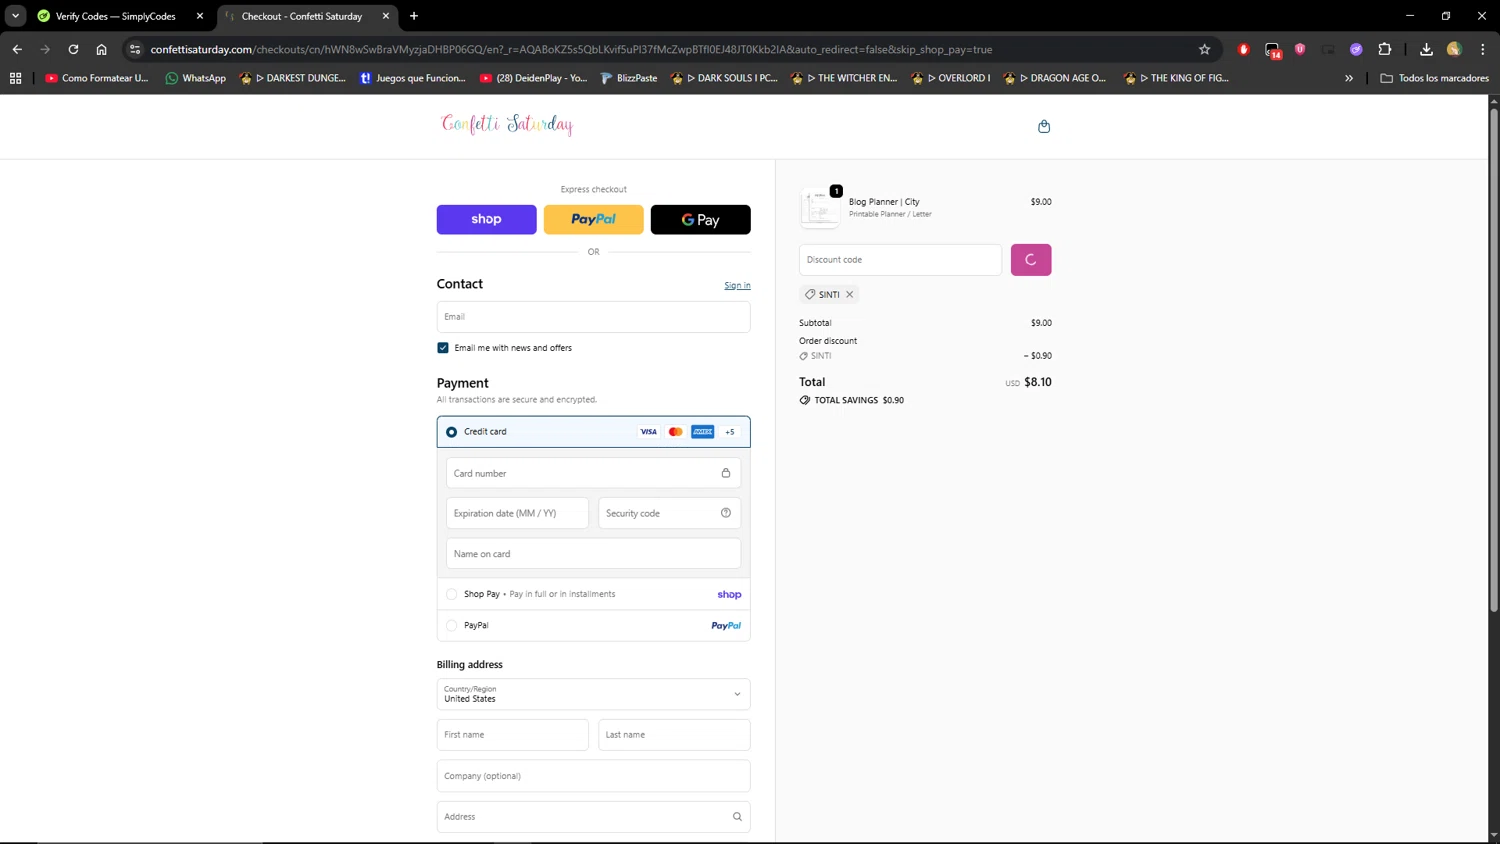Click the Last name field
This screenshot has width=1500, height=844.
674,735
